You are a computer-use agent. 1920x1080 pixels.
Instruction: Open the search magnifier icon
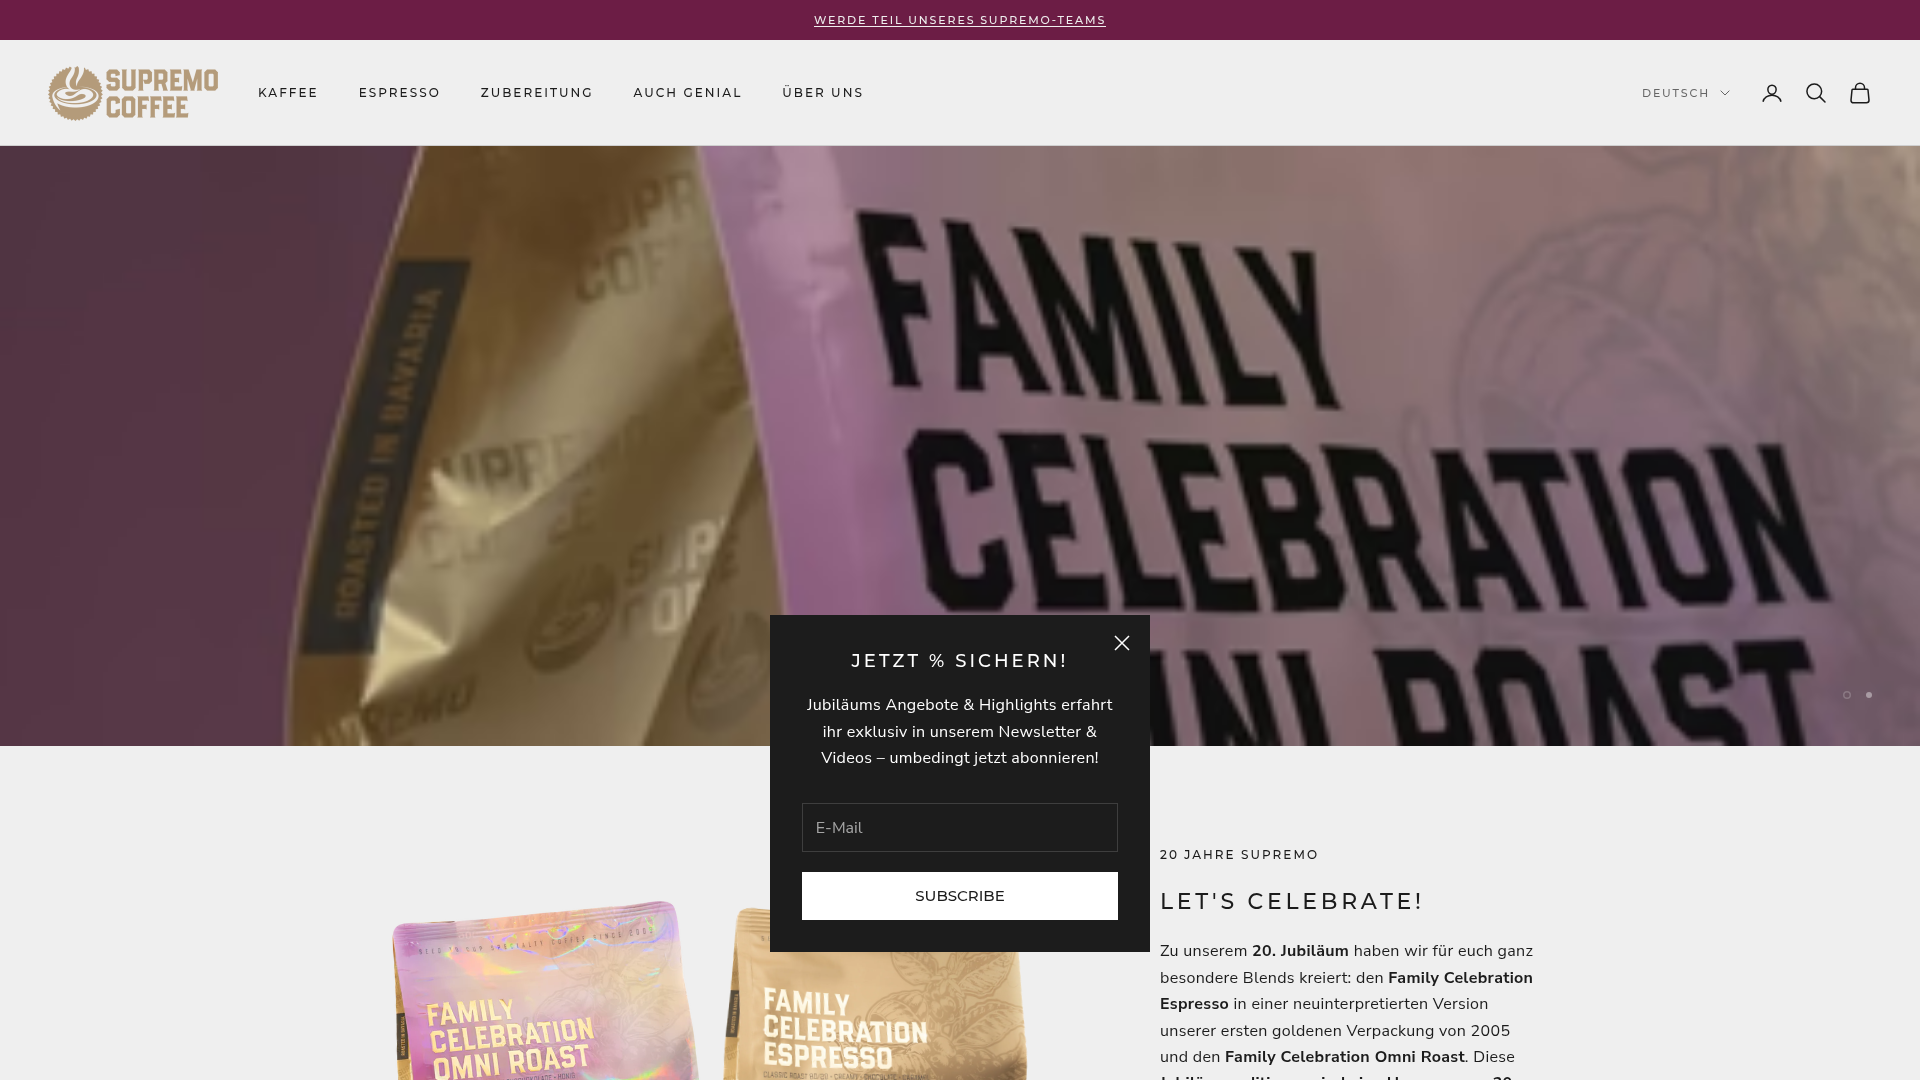tap(1816, 93)
